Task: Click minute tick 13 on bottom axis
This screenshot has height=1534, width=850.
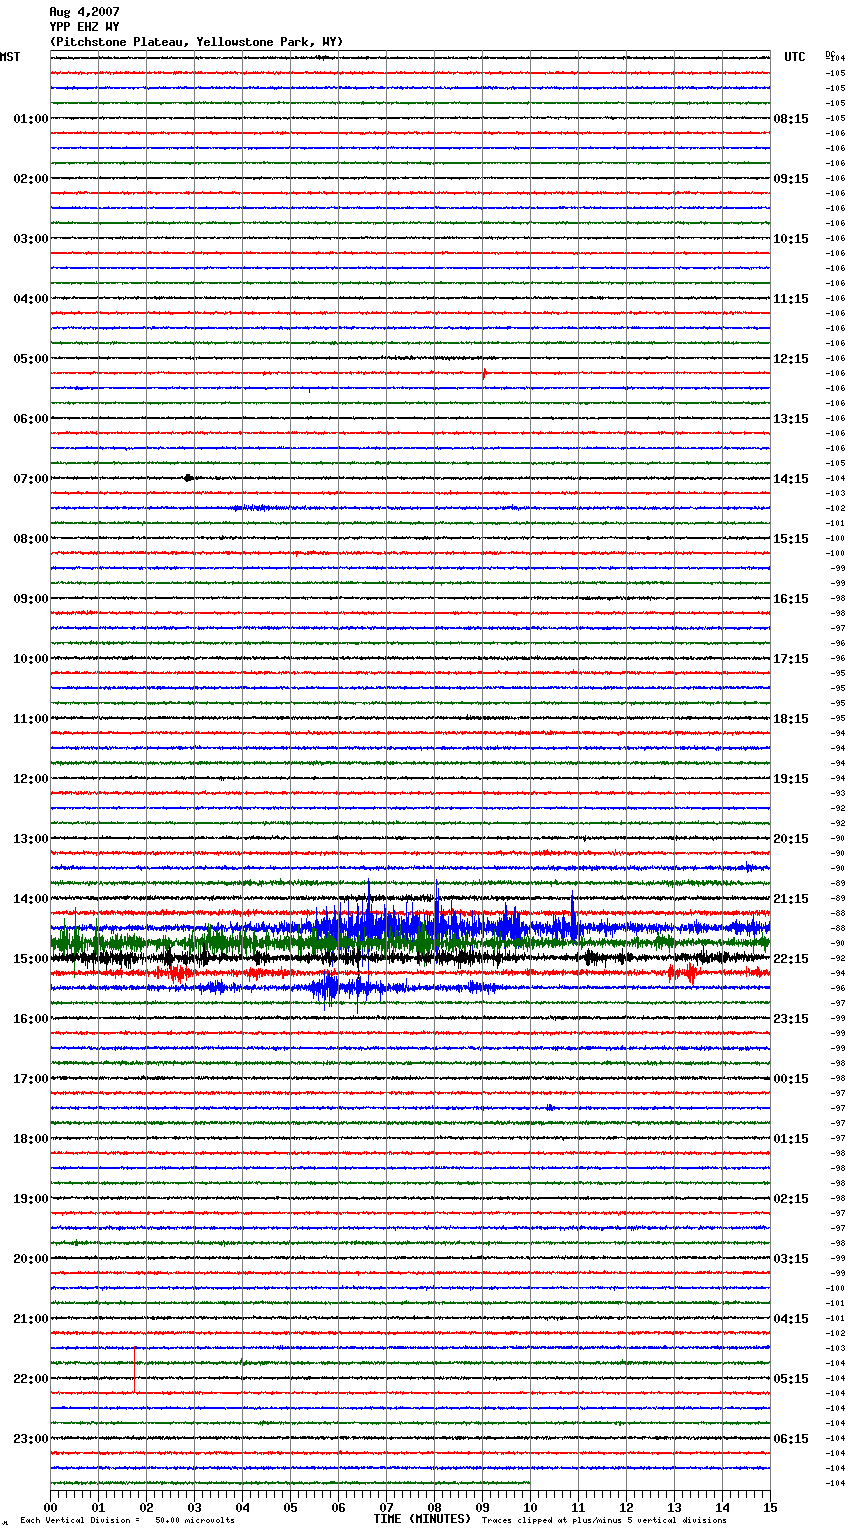Action: click(x=674, y=1507)
